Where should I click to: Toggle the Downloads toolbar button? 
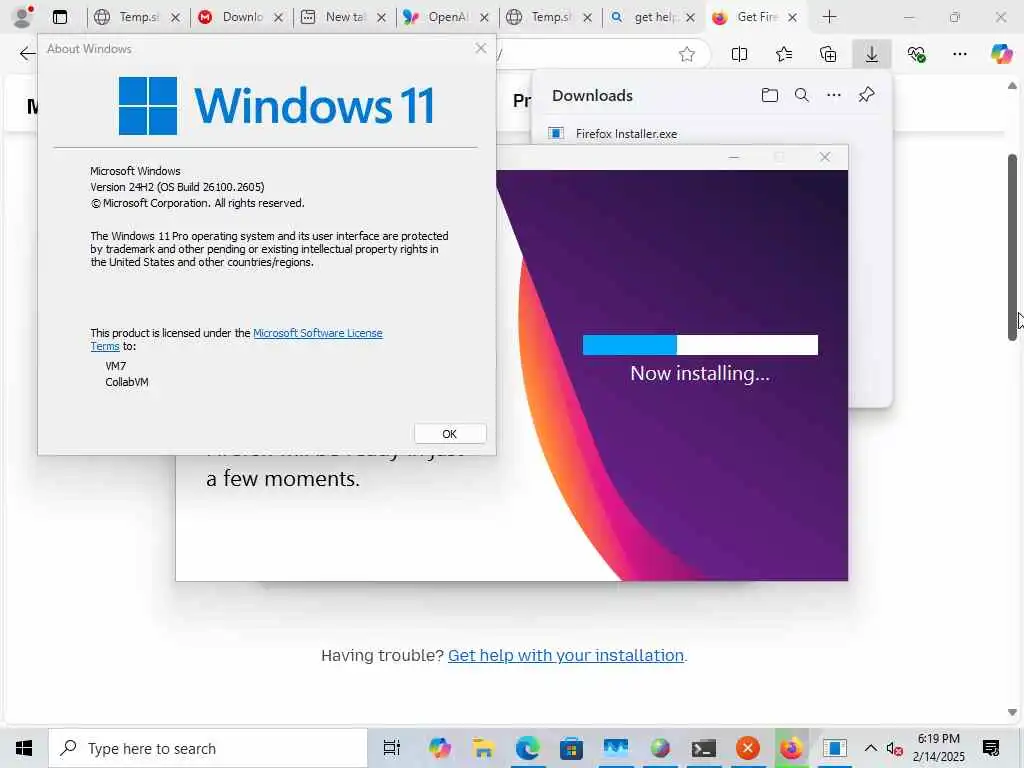tap(872, 54)
